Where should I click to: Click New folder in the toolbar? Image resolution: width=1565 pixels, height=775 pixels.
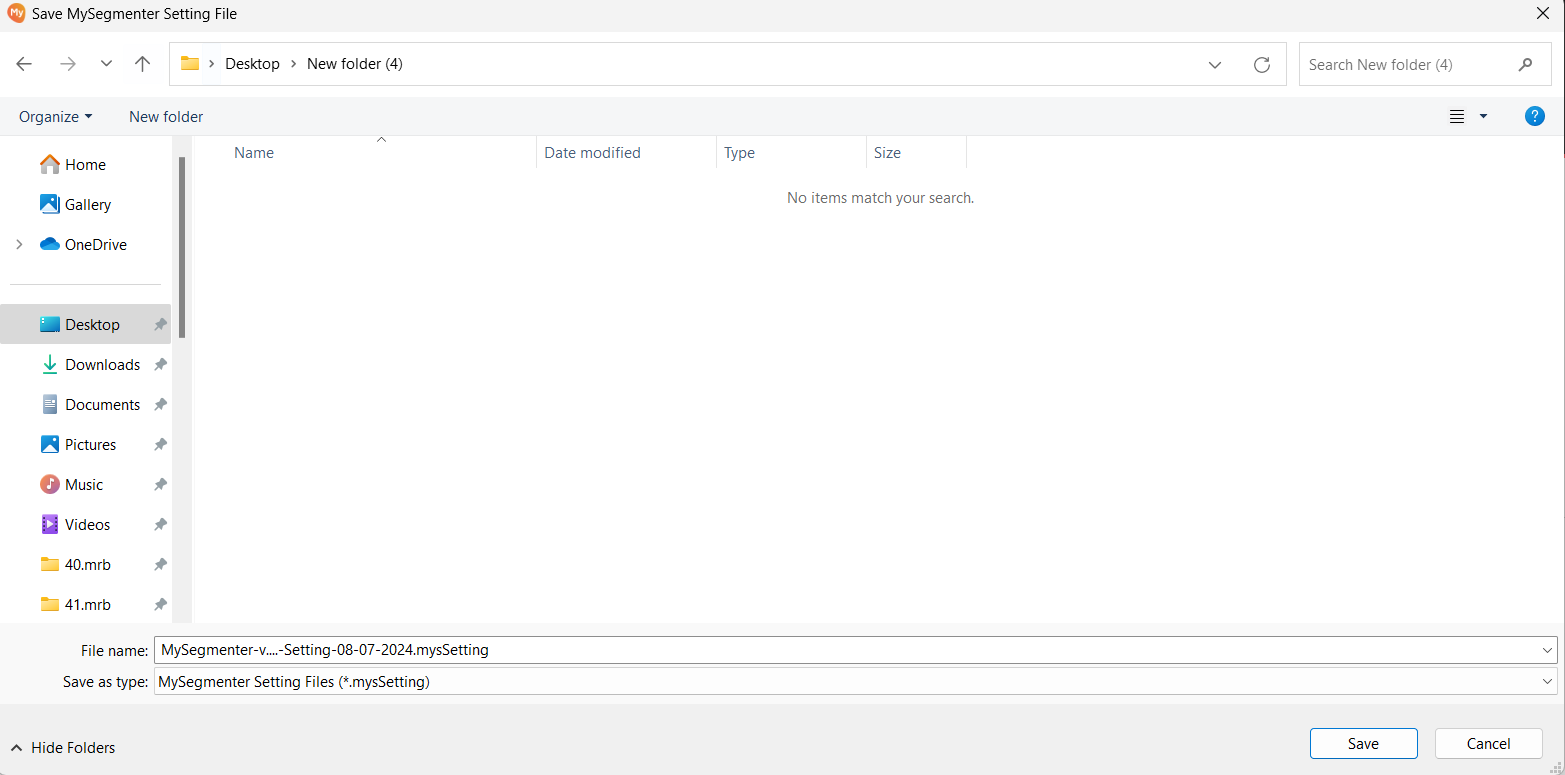(166, 117)
